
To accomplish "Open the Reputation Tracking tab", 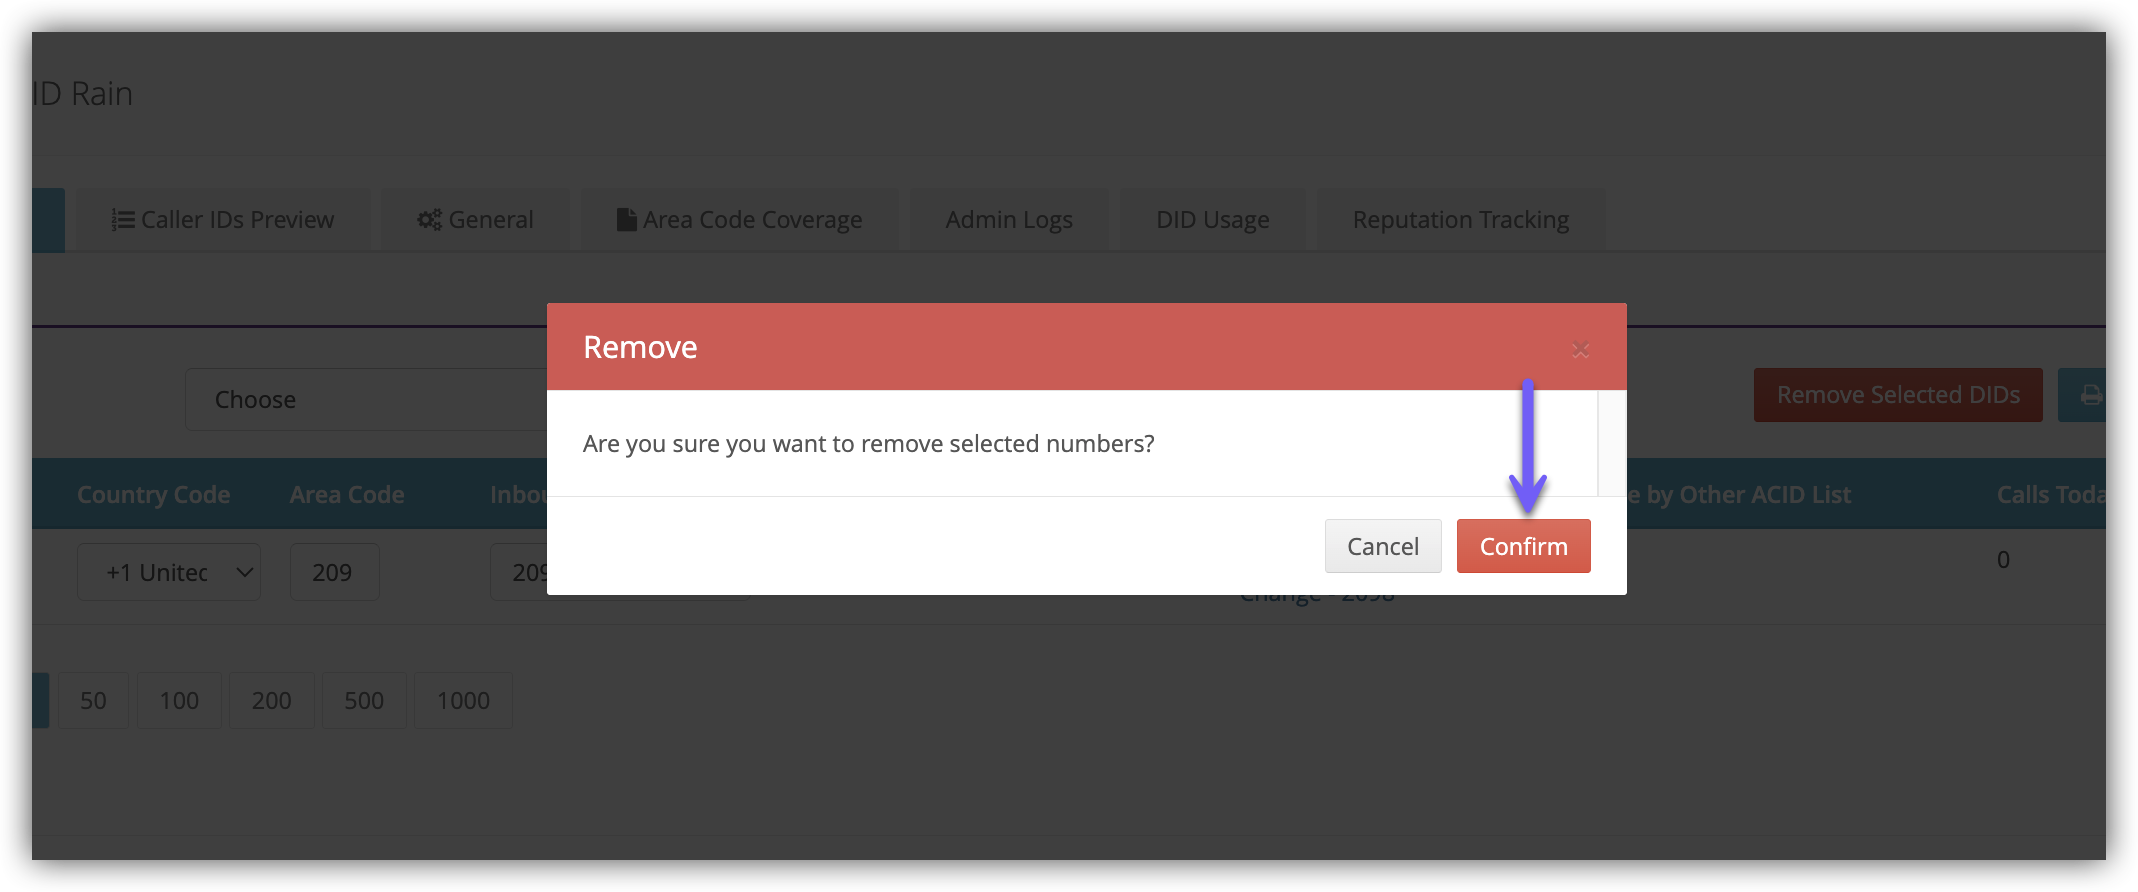I will coord(1460,220).
